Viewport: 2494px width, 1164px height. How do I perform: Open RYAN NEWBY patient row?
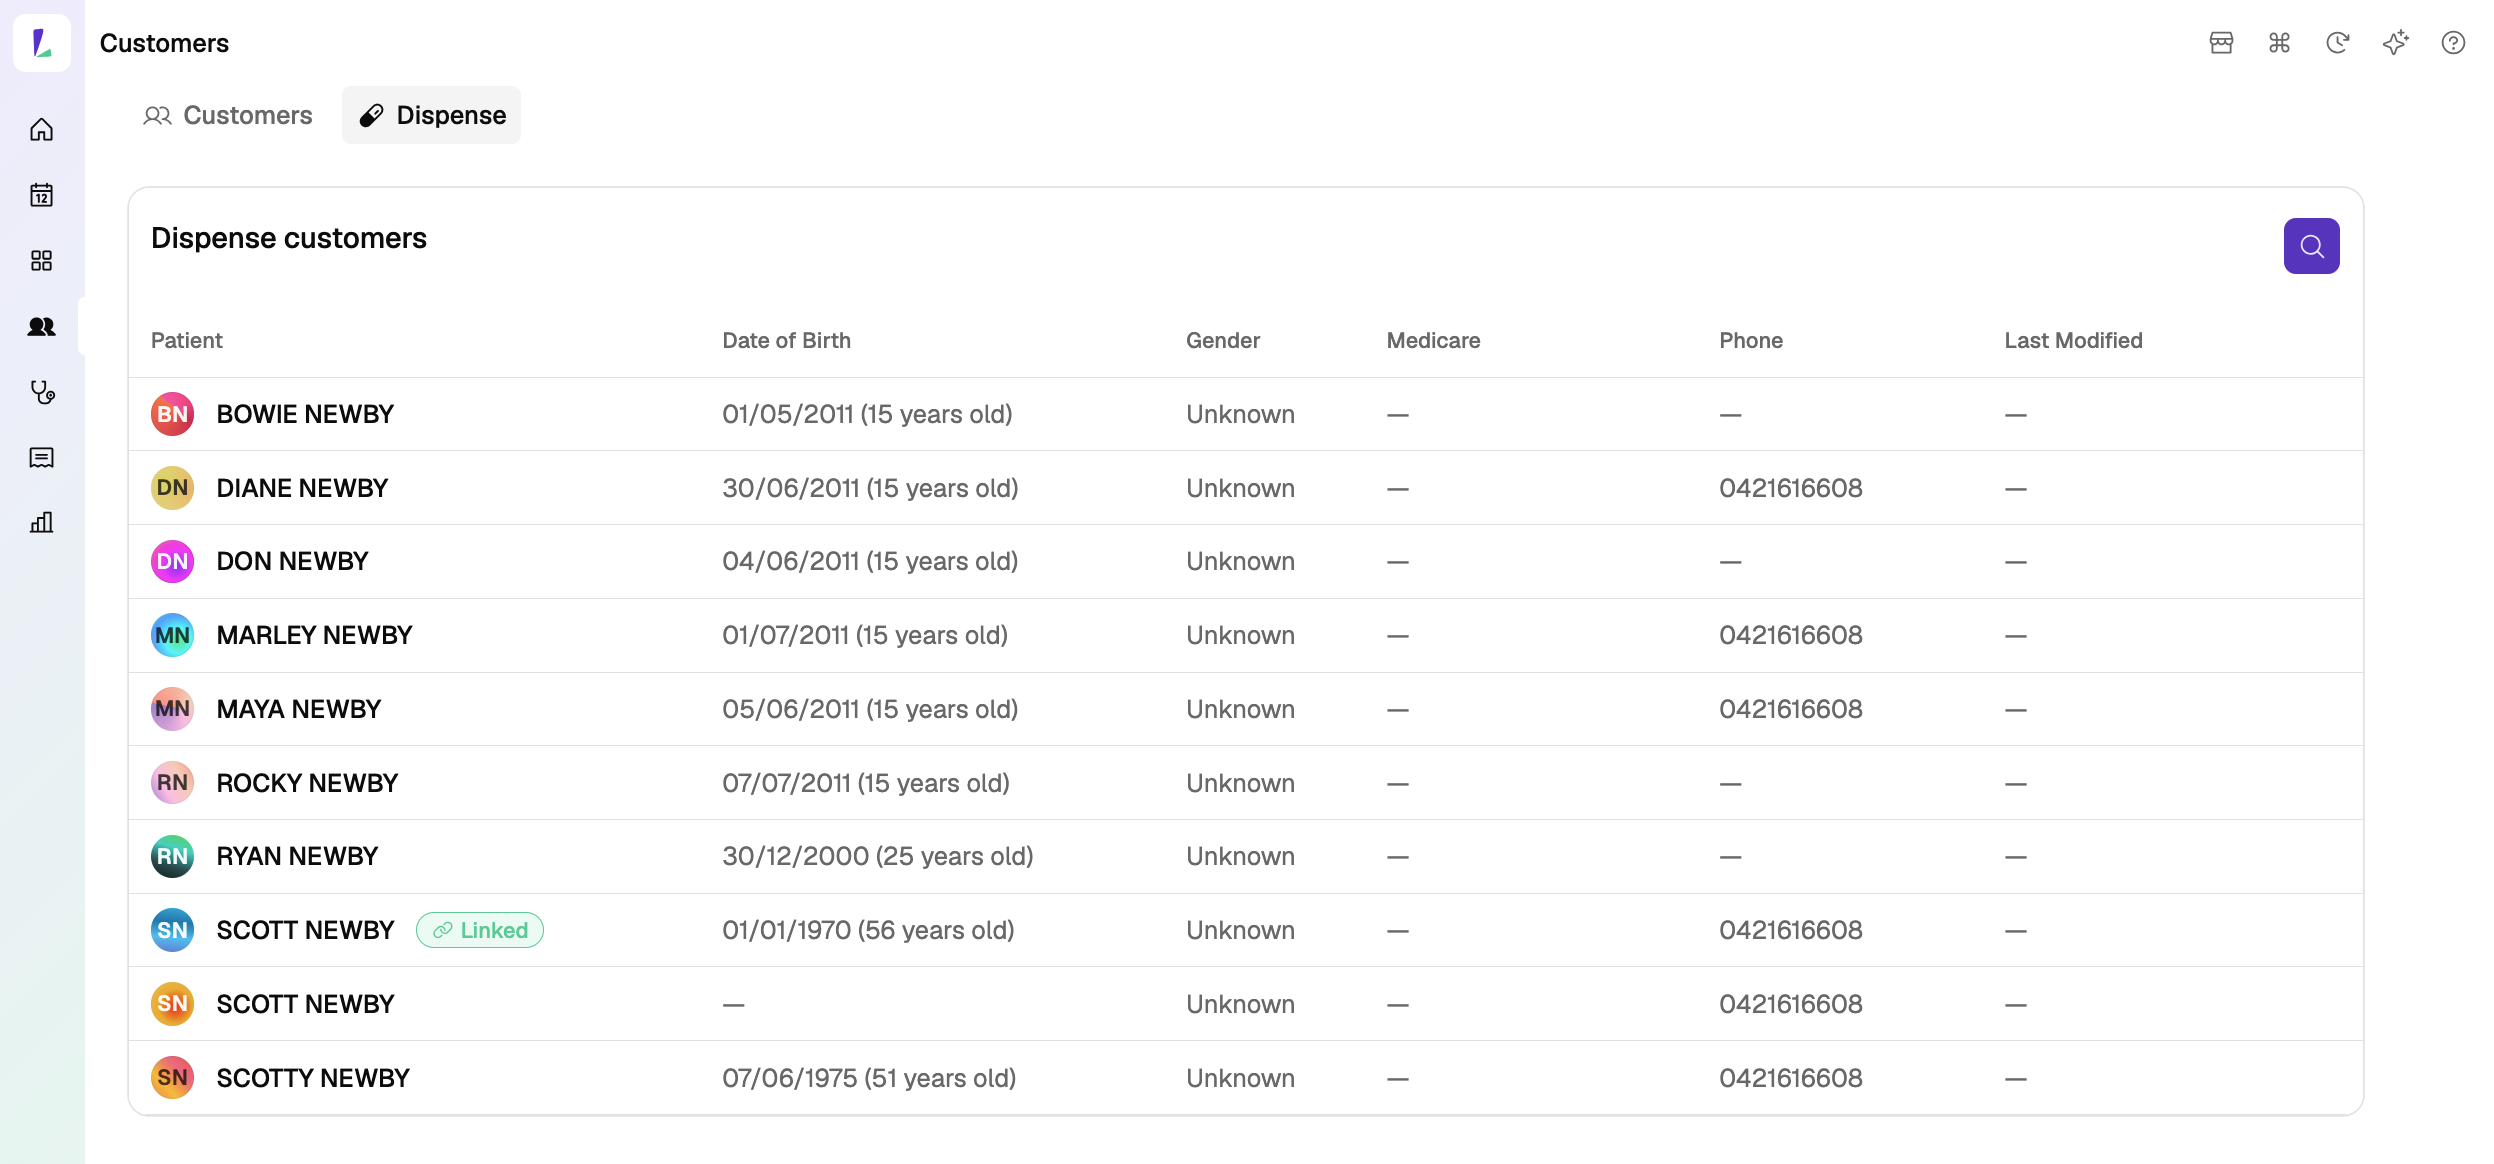(1246, 857)
